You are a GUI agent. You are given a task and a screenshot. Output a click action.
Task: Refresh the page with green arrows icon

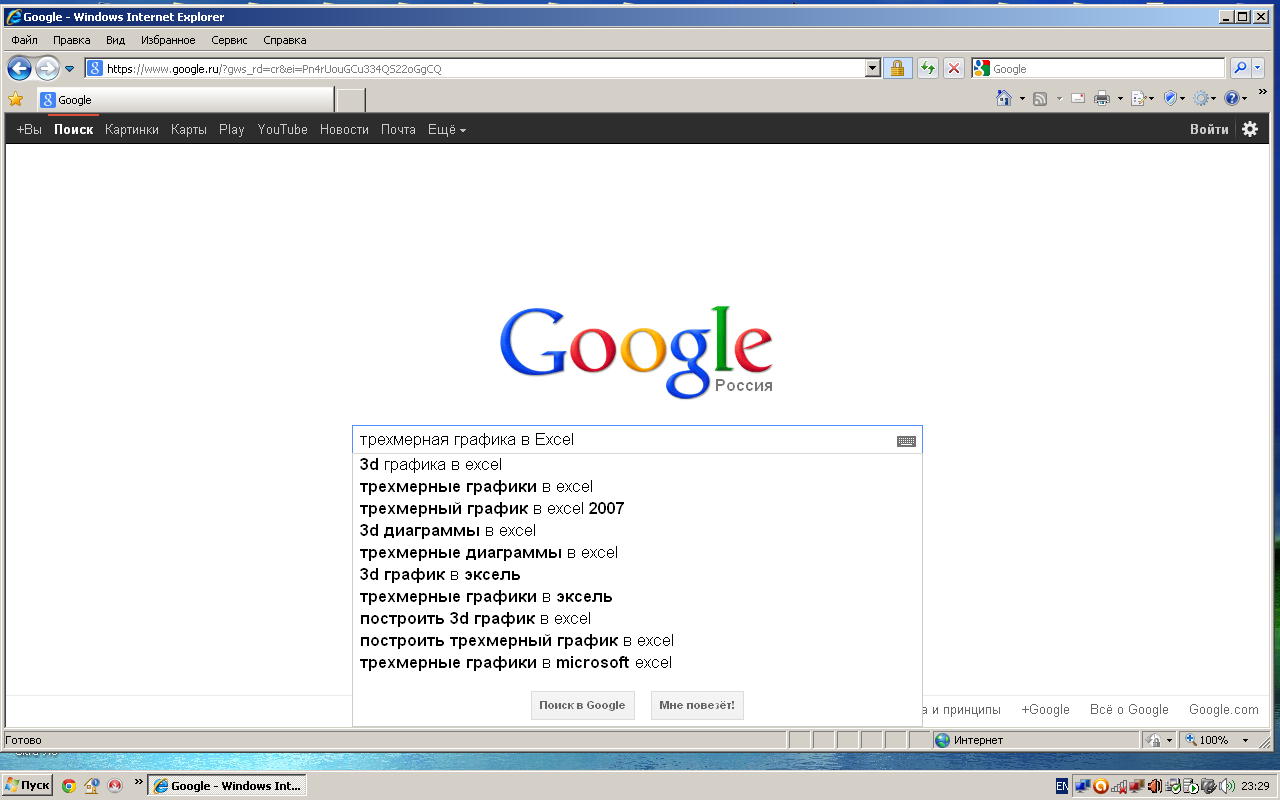[928, 68]
